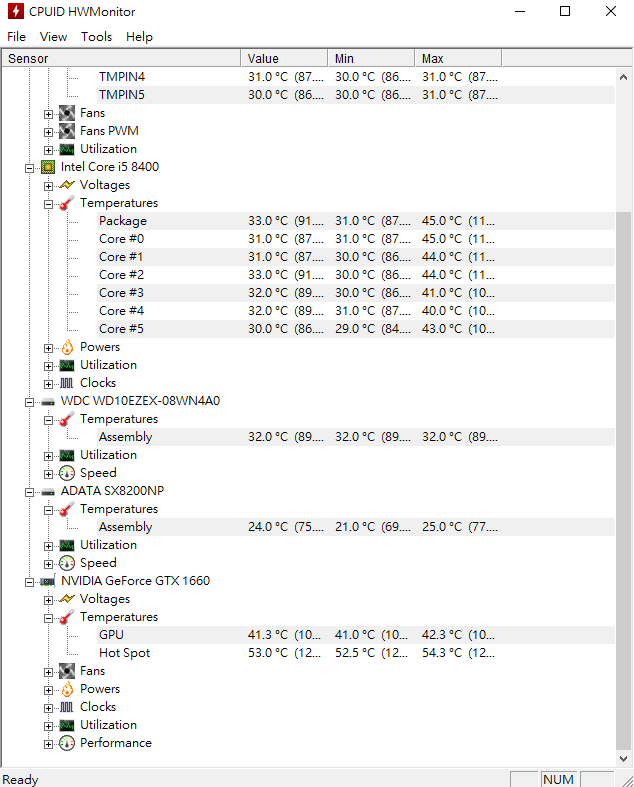Click the Max column header

[x=458, y=58]
